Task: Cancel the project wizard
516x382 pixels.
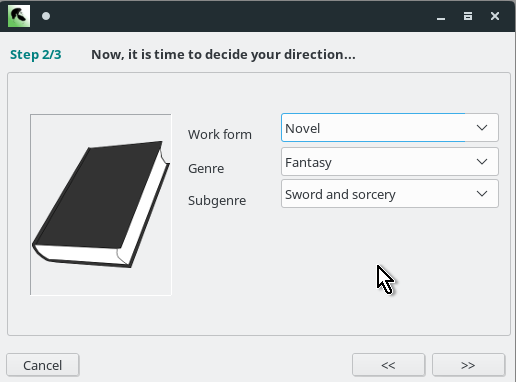Action: pos(43,365)
